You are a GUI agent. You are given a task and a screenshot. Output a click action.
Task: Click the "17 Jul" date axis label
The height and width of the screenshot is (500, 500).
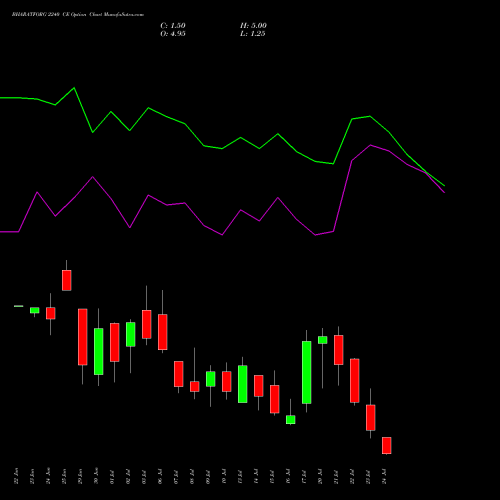pyautogui.click(x=305, y=476)
